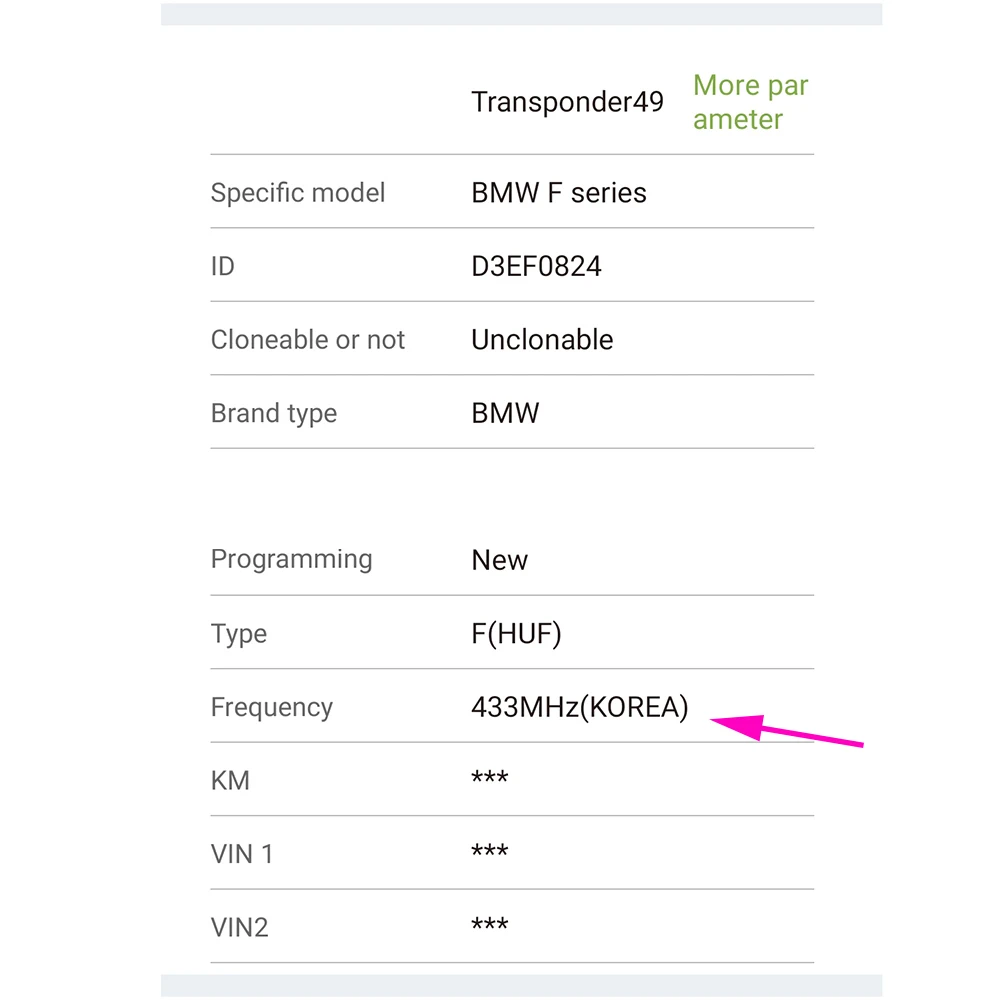Select the KM row label
This screenshot has width=1000, height=1000.
tap(230, 781)
